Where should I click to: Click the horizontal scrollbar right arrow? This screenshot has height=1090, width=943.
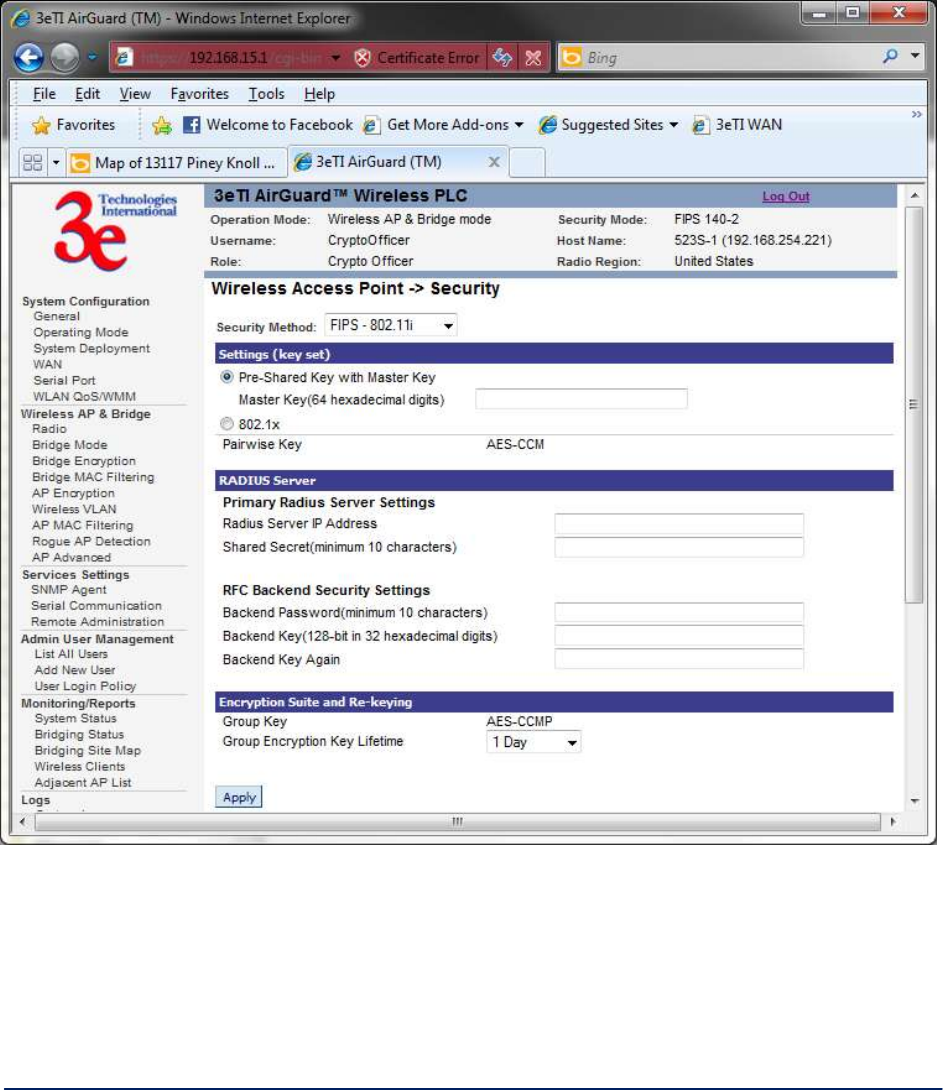[893, 822]
